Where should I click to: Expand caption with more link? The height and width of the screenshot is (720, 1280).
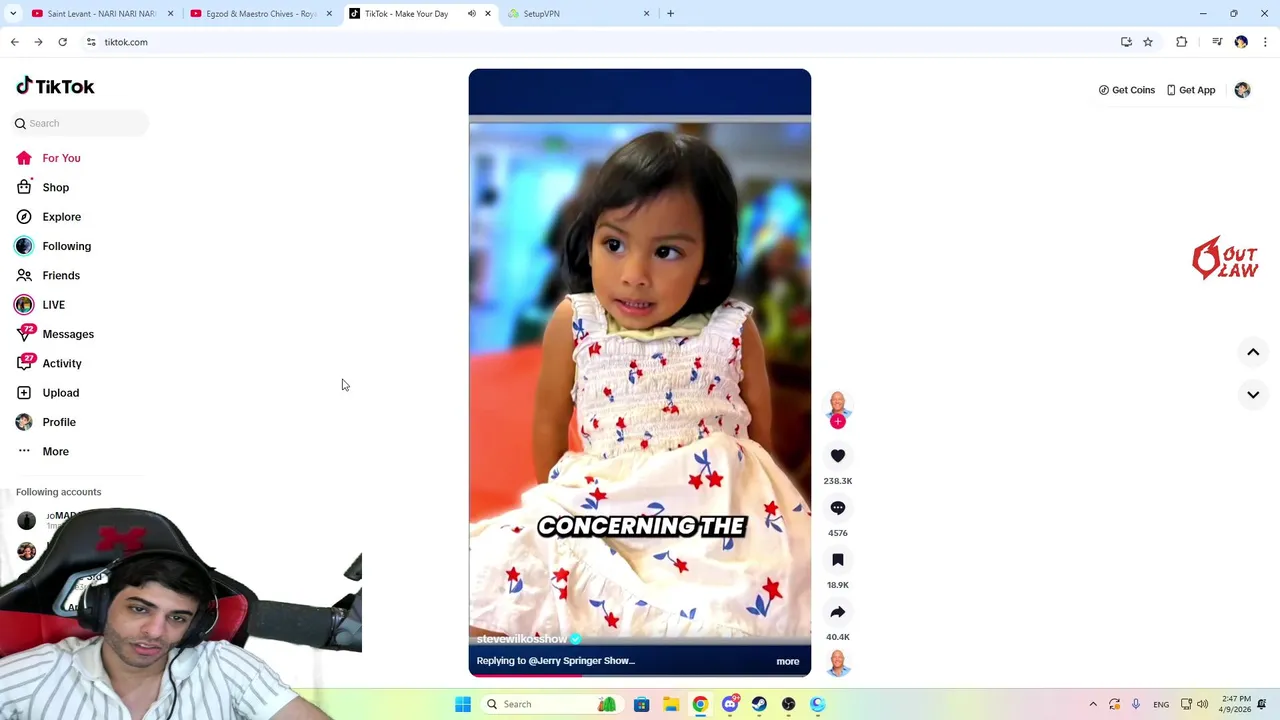788,661
